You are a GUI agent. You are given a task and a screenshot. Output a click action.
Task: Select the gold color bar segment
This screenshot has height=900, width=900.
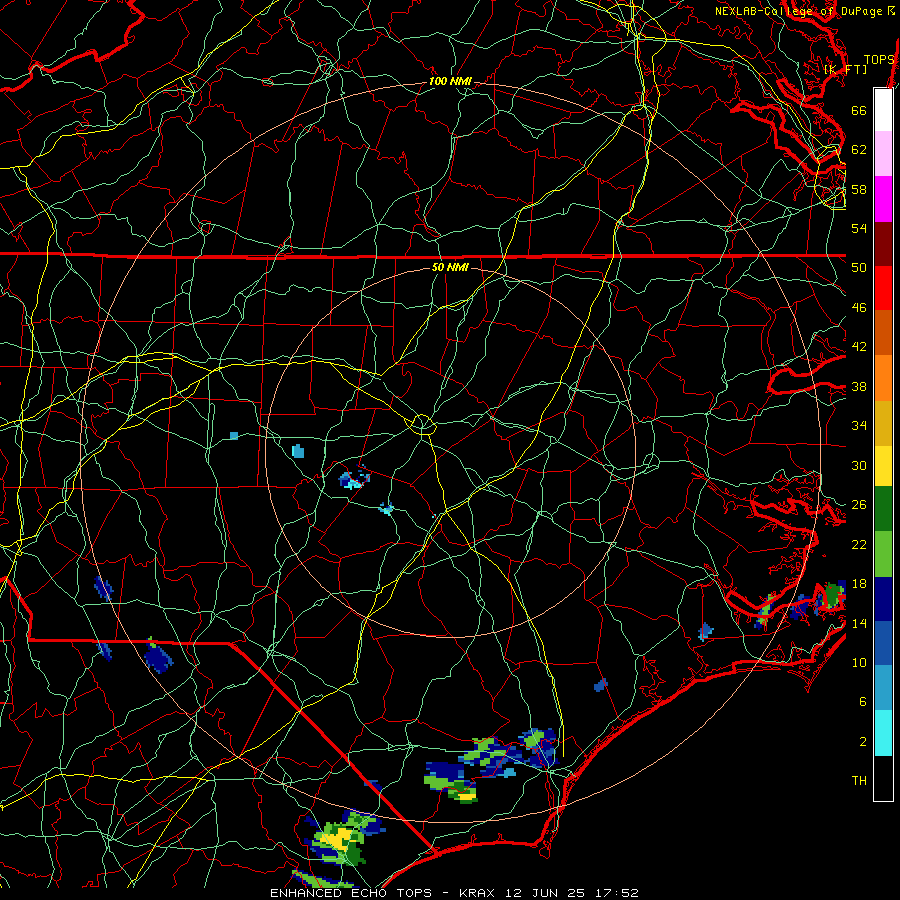[x=883, y=423]
